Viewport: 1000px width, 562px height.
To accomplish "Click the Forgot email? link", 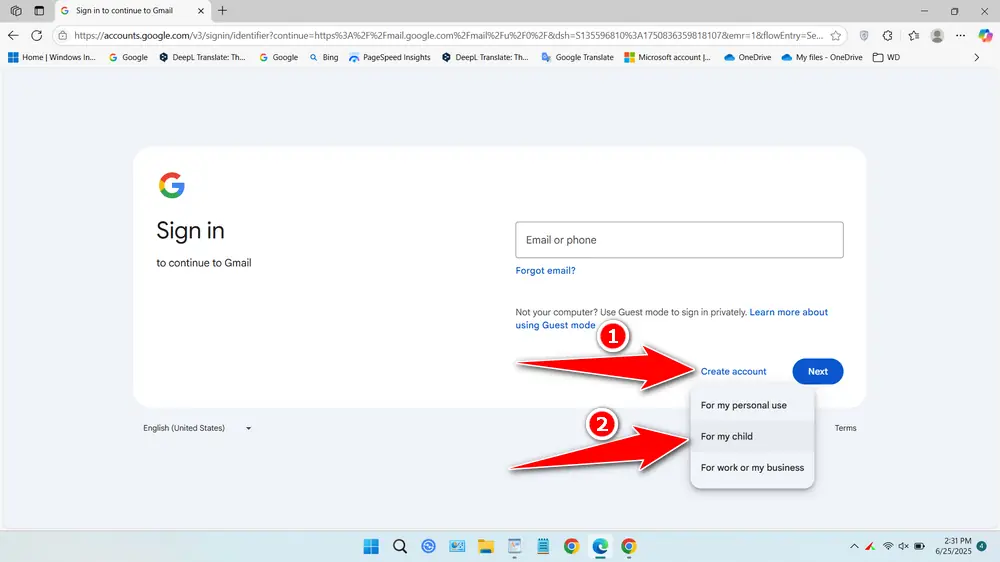I will 545,270.
